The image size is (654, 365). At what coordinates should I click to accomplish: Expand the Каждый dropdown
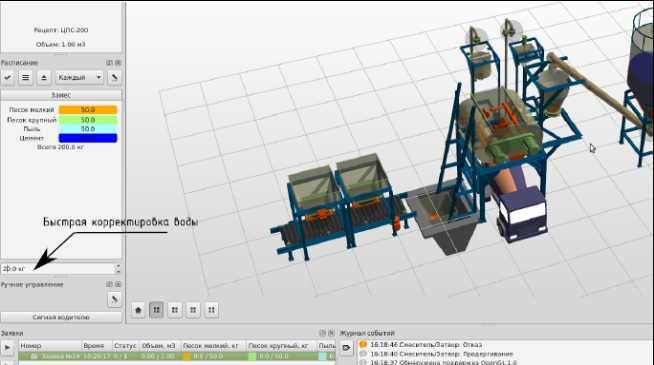point(79,77)
